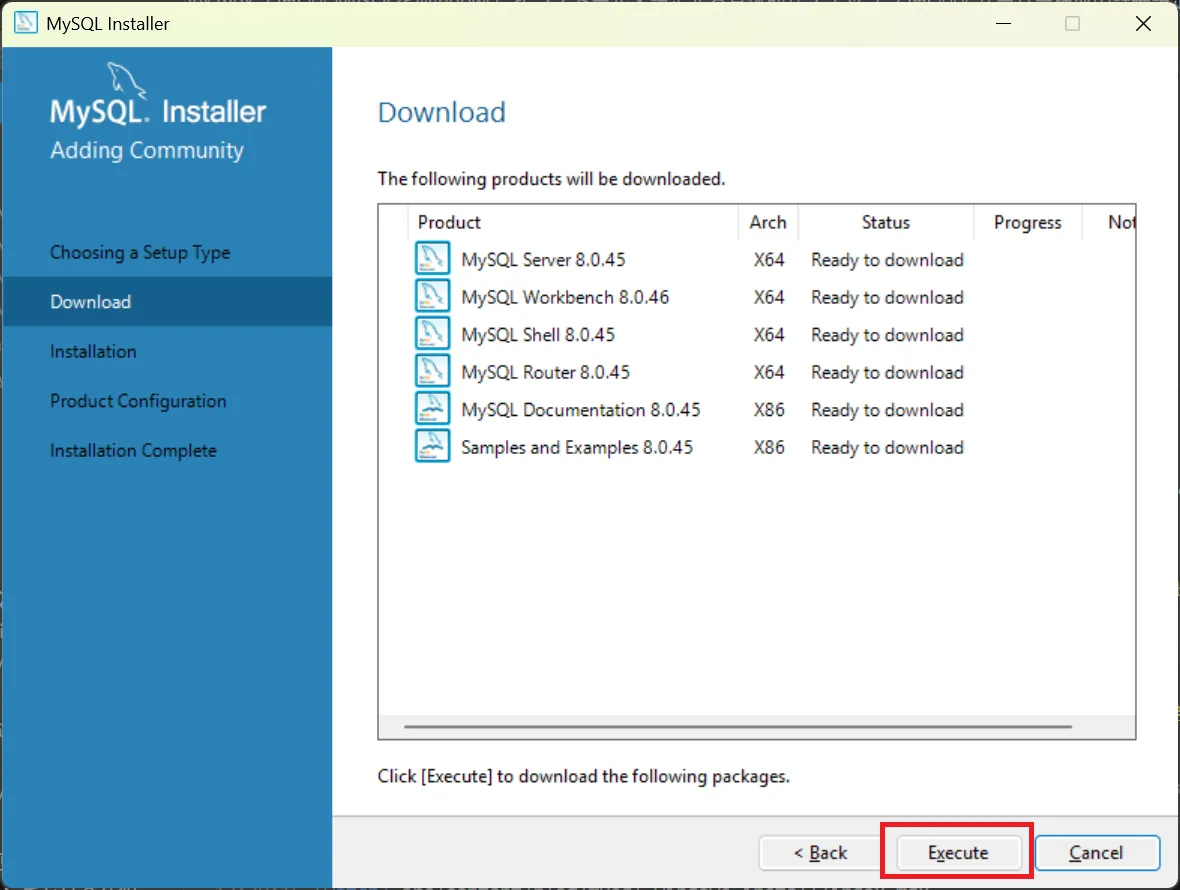The height and width of the screenshot is (890, 1180).
Task: Sort by the Product column header
Action: tap(449, 222)
